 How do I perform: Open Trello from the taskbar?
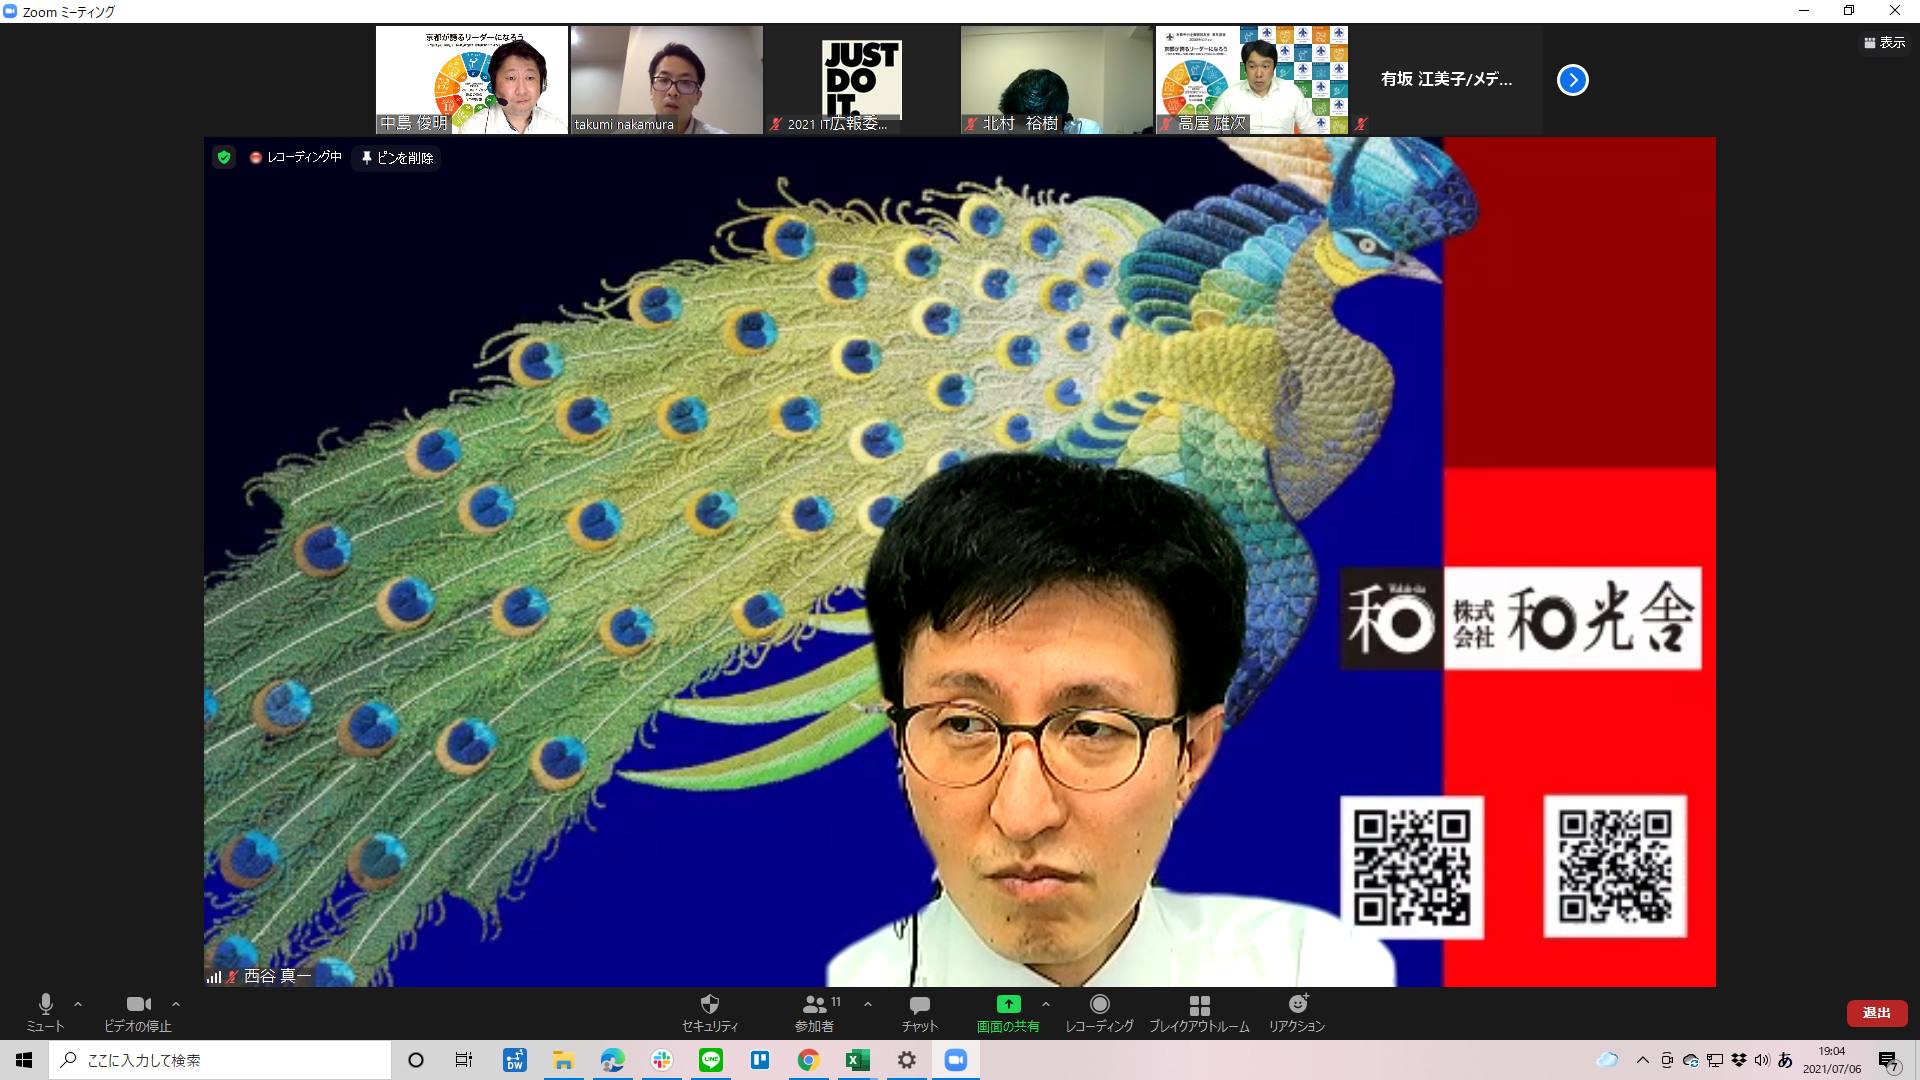[x=760, y=1060]
